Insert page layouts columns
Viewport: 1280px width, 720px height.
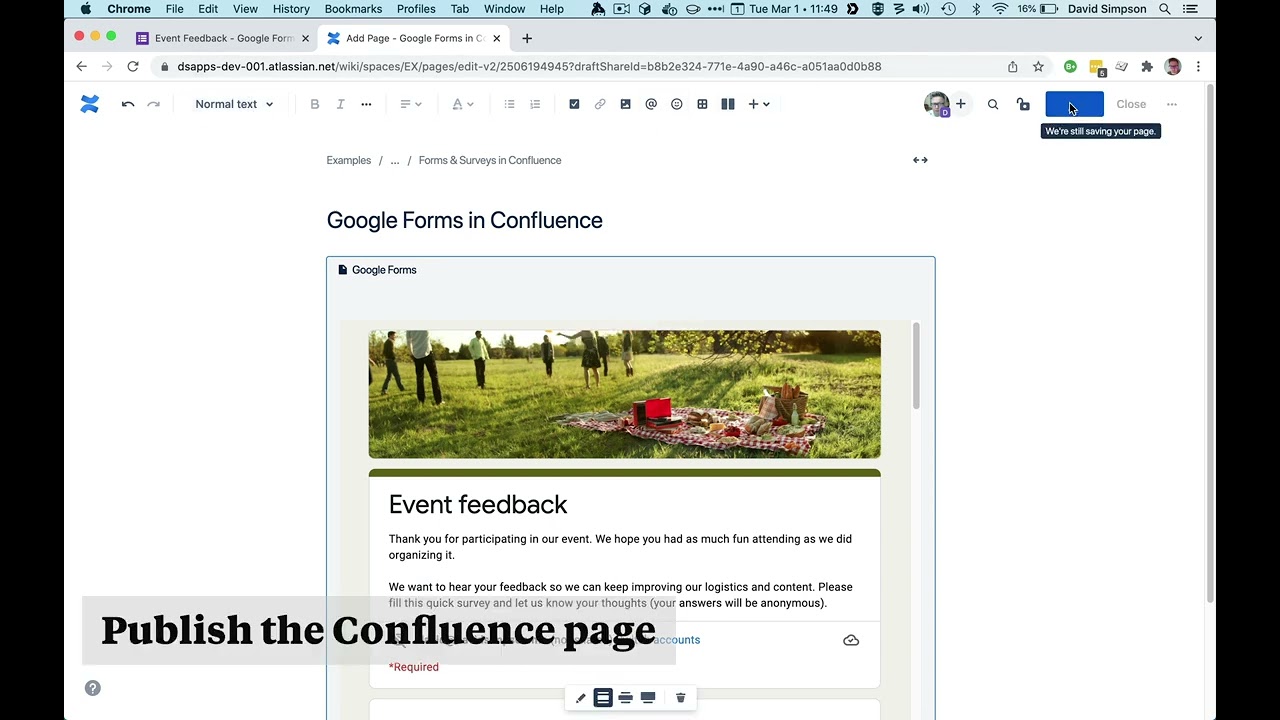(x=728, y=104)
